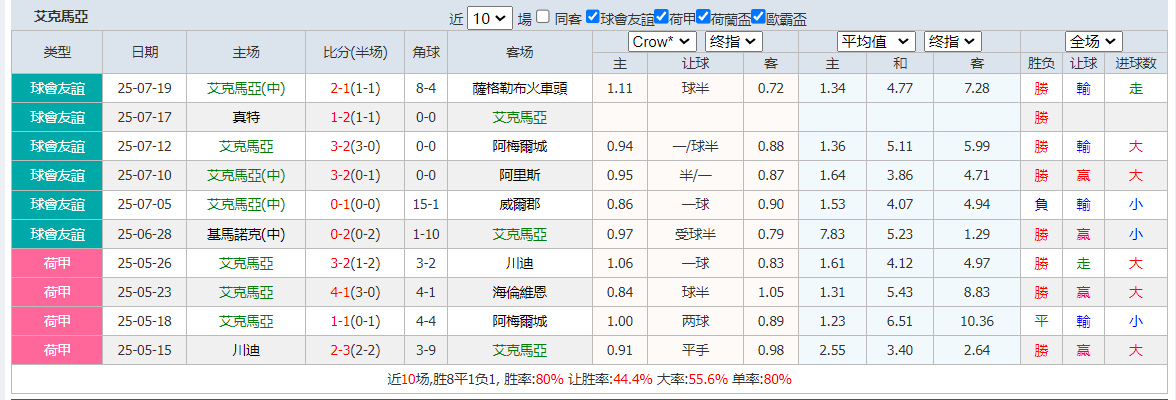The image size is (1176, 400).
Task: Toggle the 歐霸盃 checkbox
Action: (x=758, y=17)
